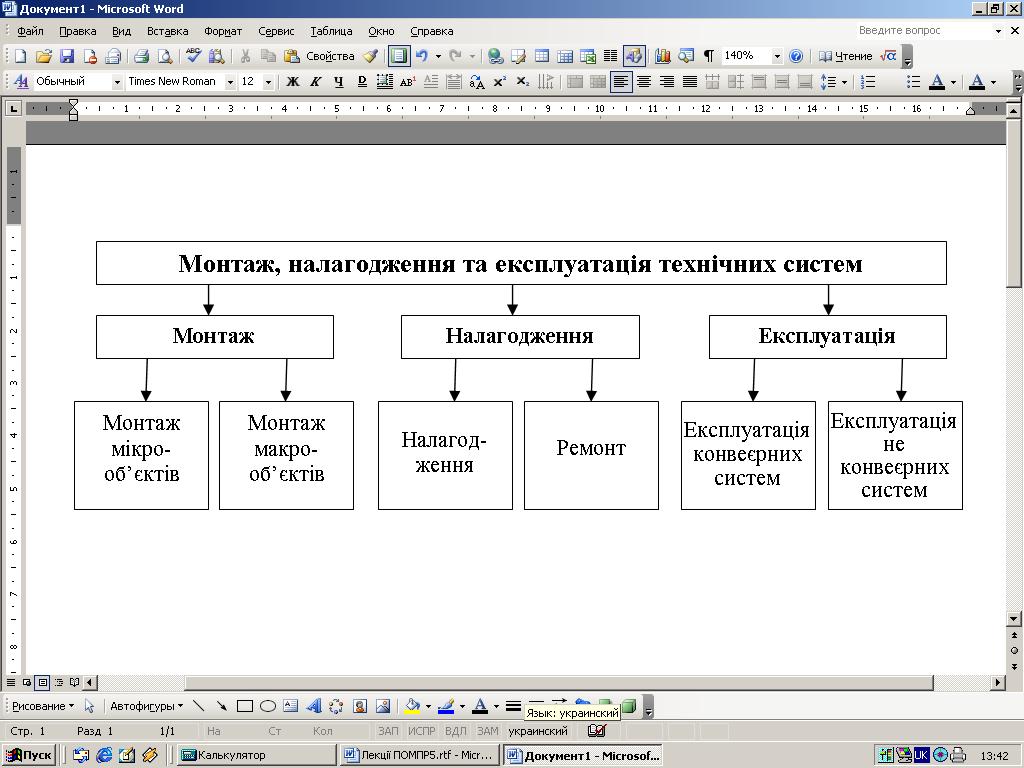Screen dimensions: 1024x768
Task: Insert an Excel worksheet table
Action: [x=588, y=56]
